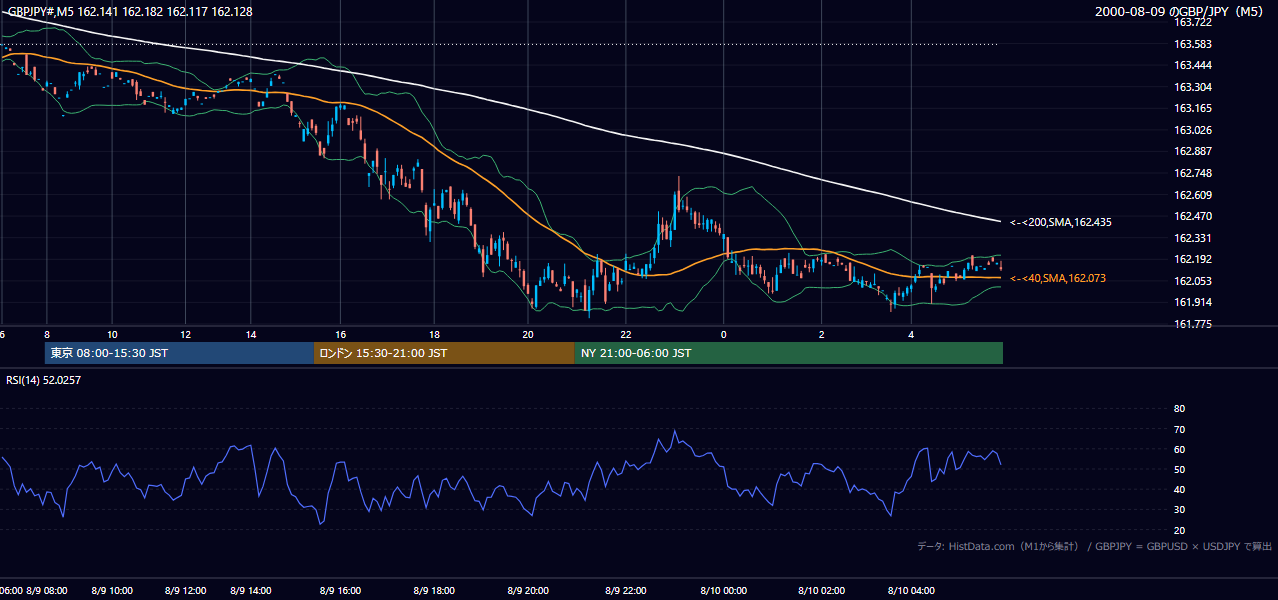Screen dimensions: 1278x600
Task: Click the 8/9 22:00 date axis label
Action: [x=626, y=591]
